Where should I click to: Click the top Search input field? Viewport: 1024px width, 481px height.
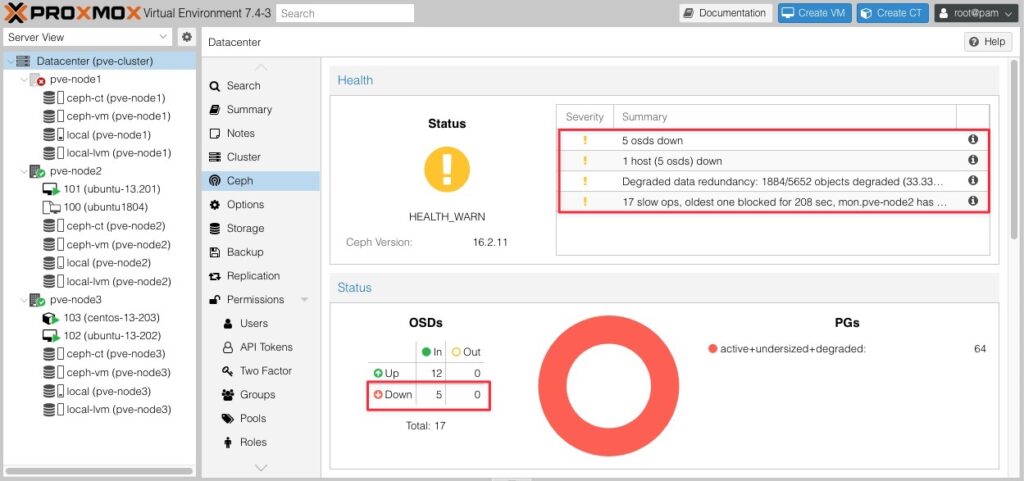pyautogui.click(x=345, y=13)
